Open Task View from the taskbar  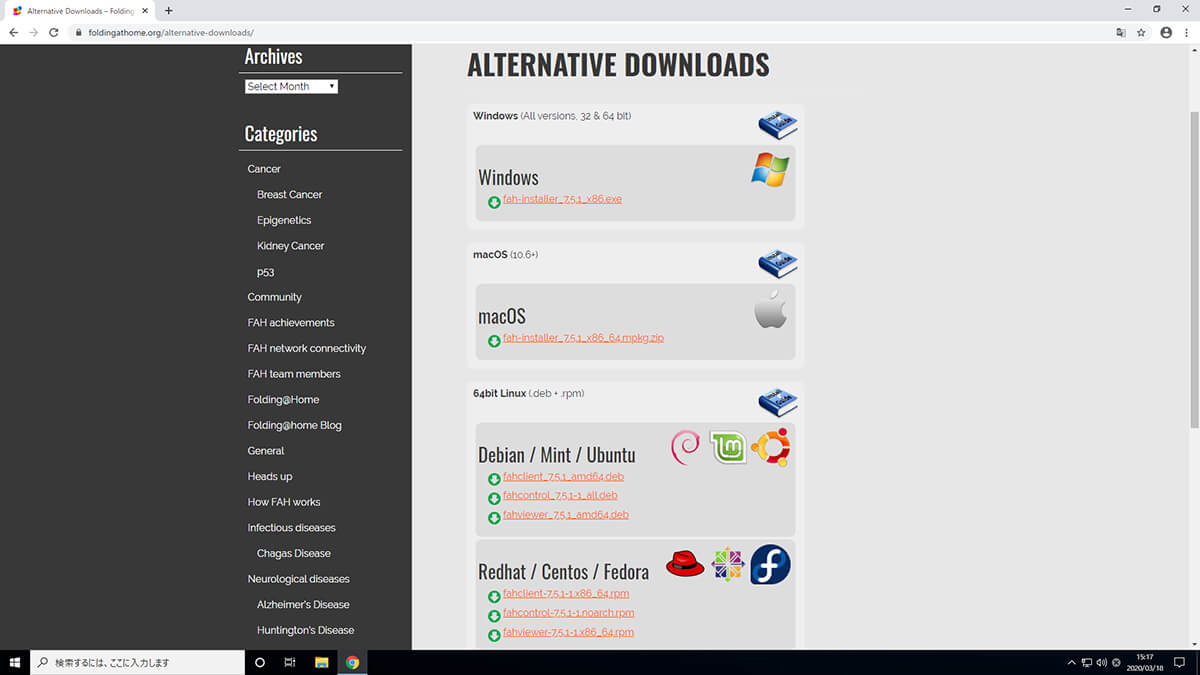(x=290, y=662)
